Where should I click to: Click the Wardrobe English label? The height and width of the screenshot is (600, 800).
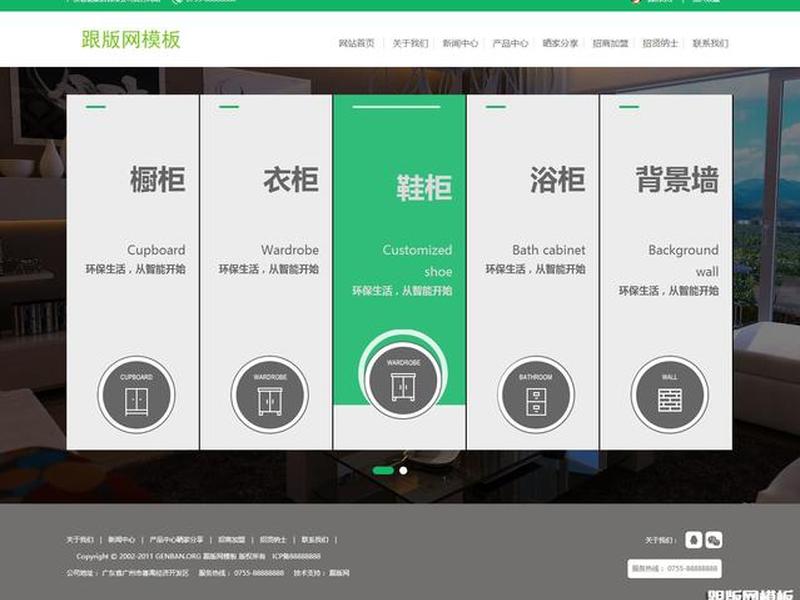290,250
